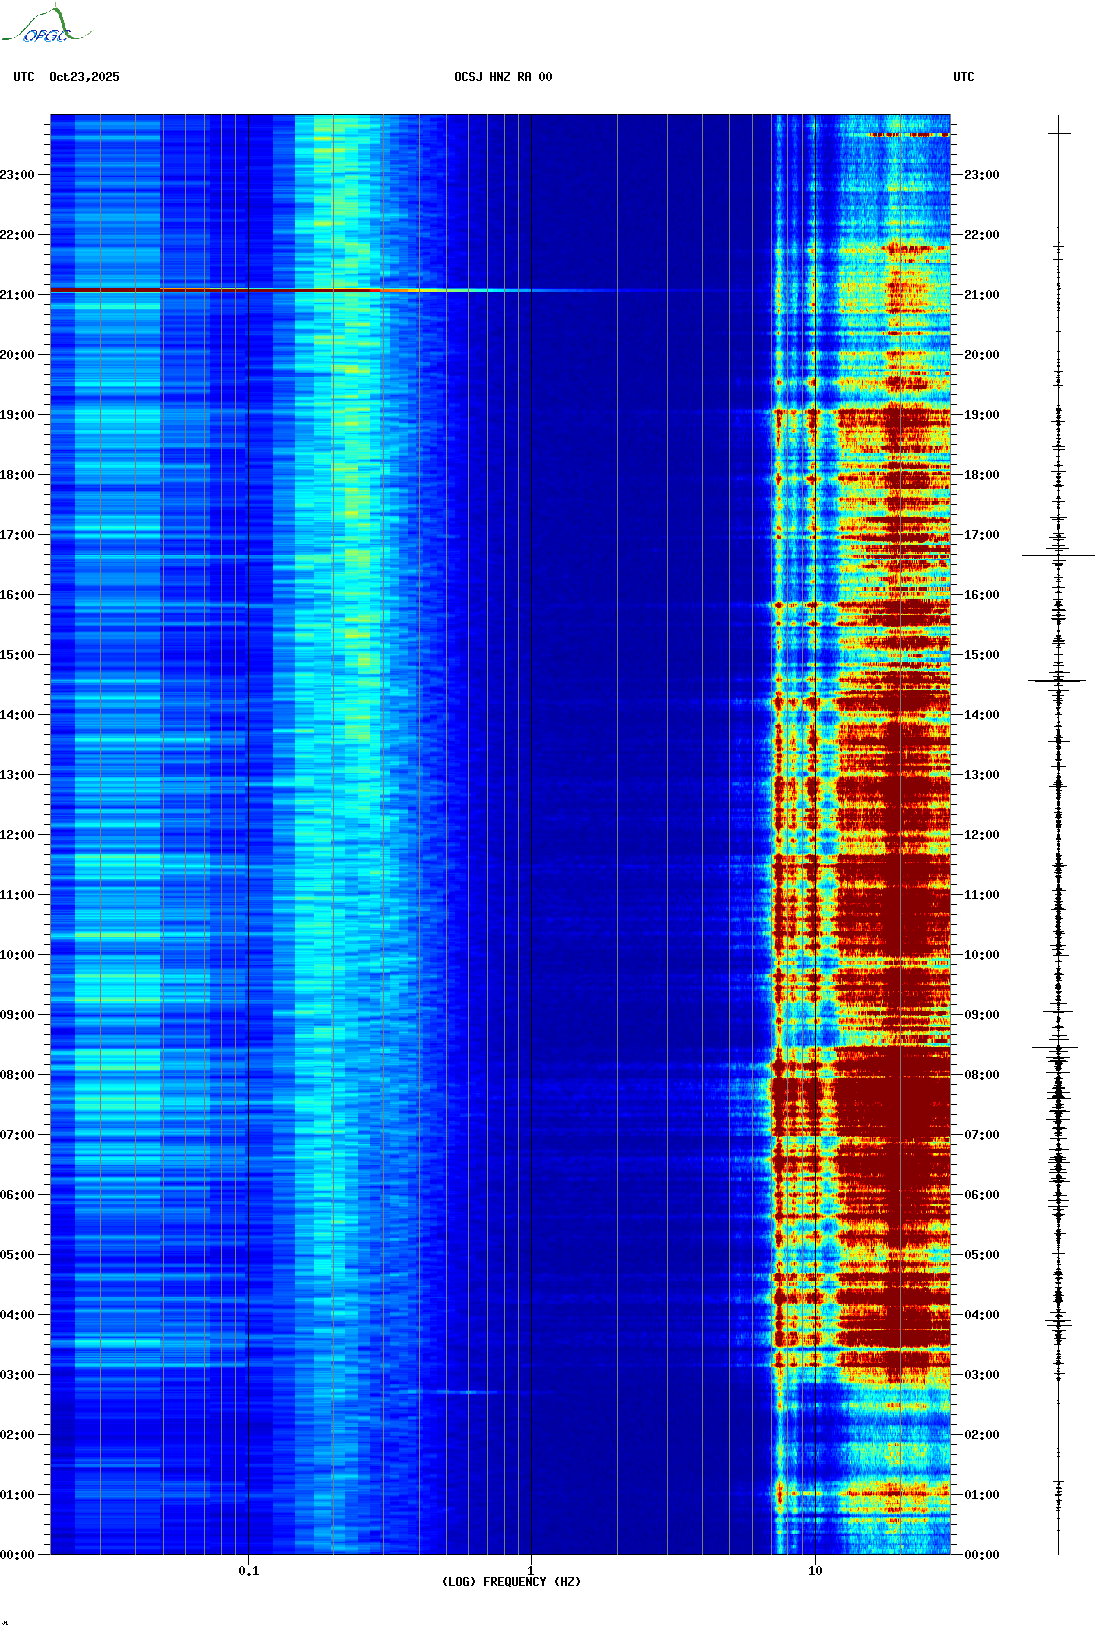The height and width of the screenshot is (1634, 1102).
Task: Click the 1 Hz frequency tick label
Action: [x=531, y=1570]
